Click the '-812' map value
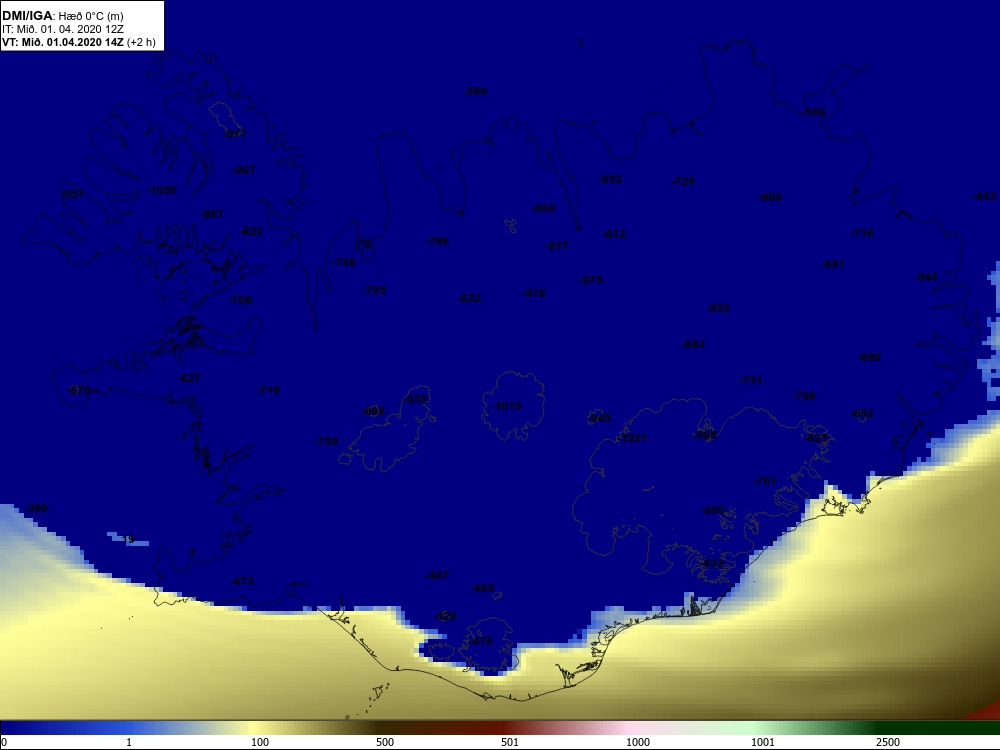 coord(614,235)
